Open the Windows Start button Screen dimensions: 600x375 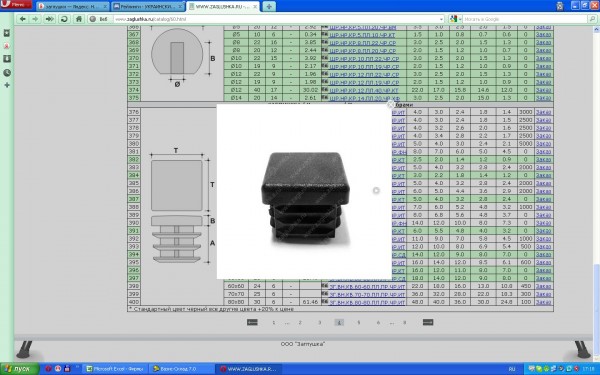[19, 369]
